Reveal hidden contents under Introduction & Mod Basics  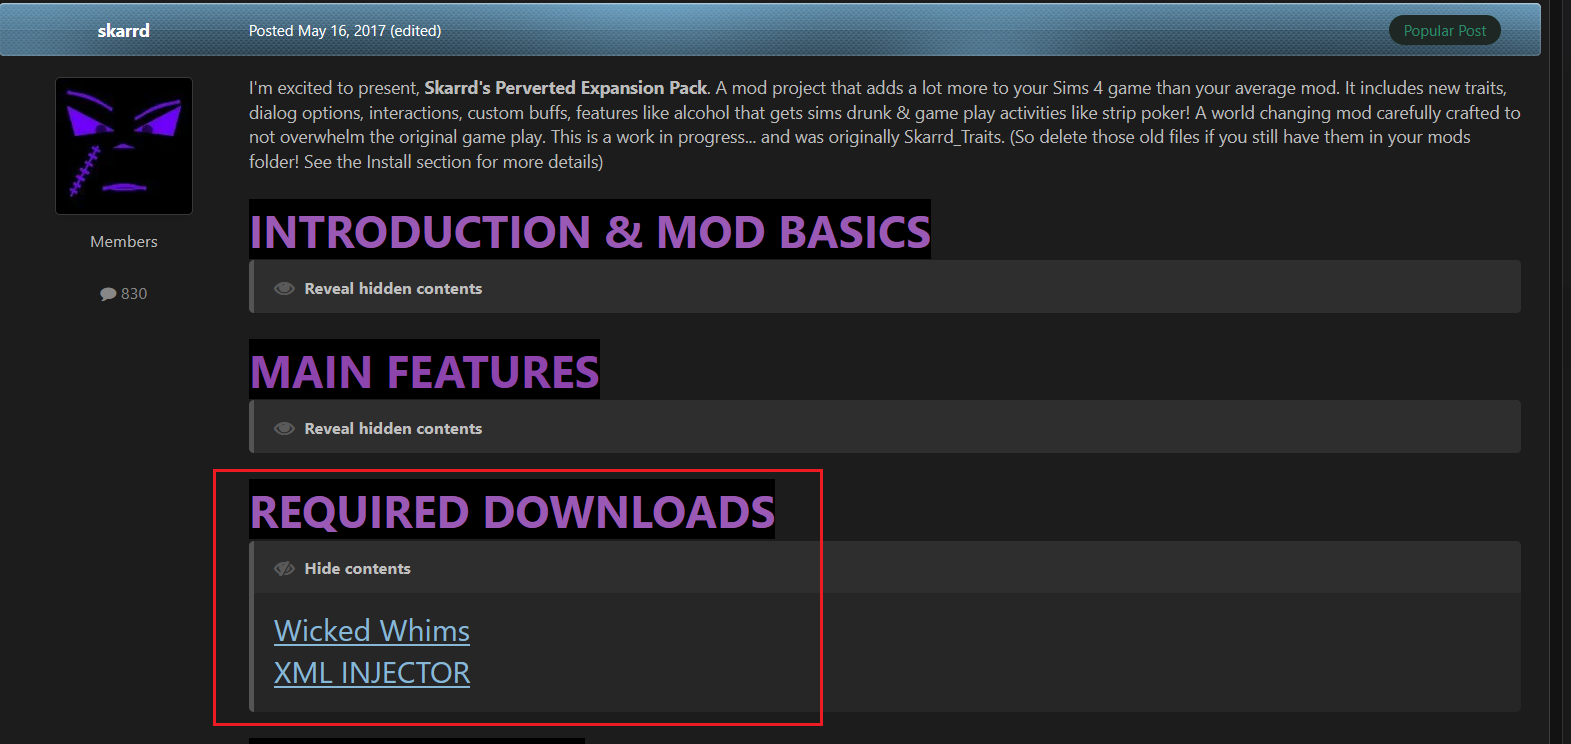coord(393,289)
